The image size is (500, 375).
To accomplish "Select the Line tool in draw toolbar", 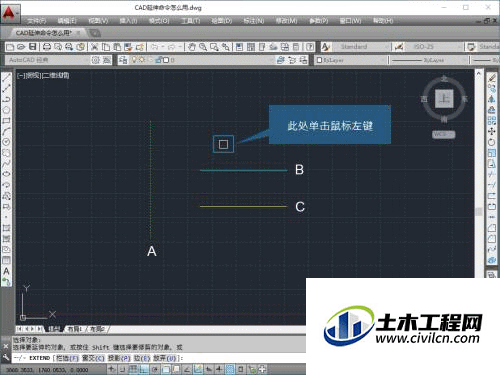I will click(6, 78).
